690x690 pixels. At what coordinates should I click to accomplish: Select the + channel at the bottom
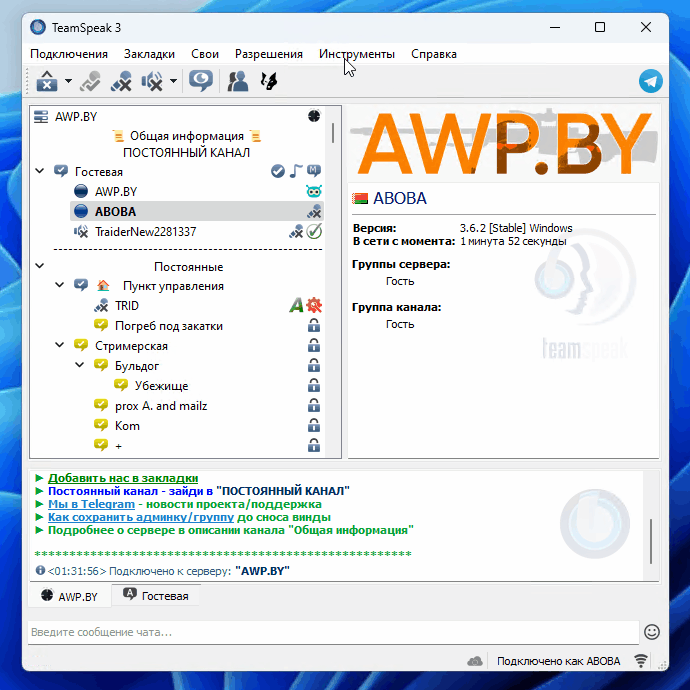[x=118, y=446]
